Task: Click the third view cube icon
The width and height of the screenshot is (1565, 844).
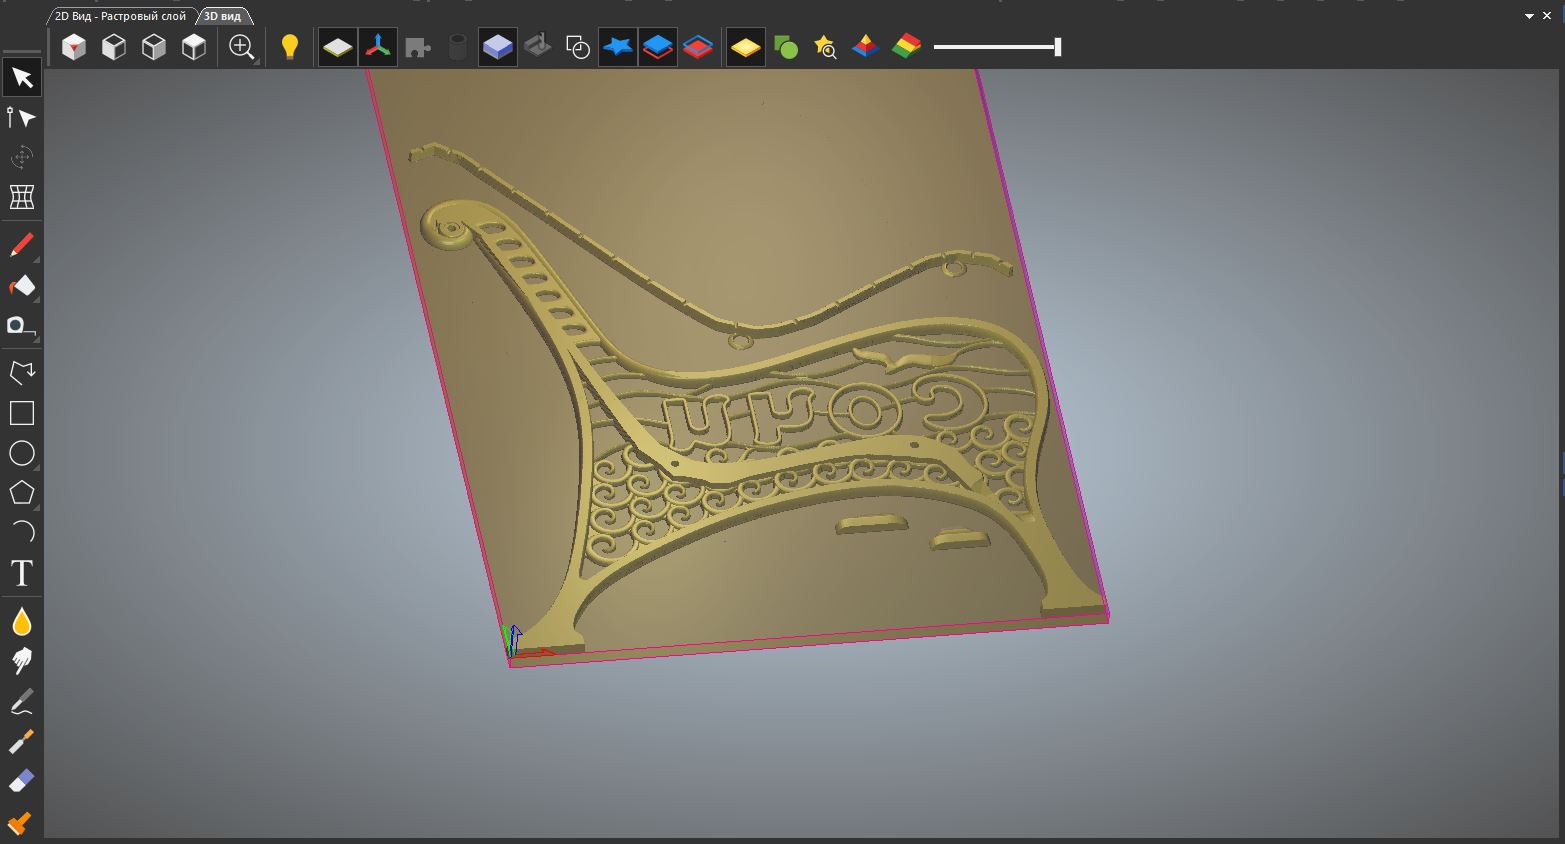Action: [x=154, y=47]
